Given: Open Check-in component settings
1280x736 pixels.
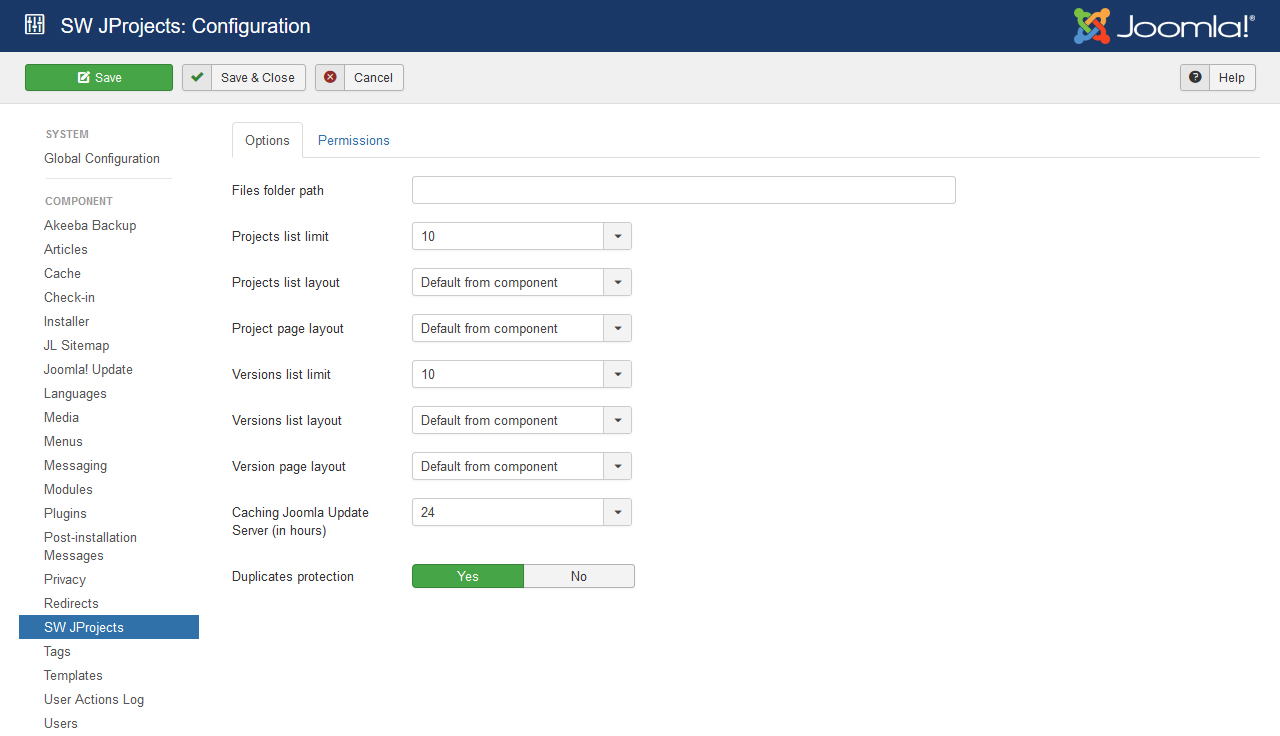Looking at the screenshot, I should (69, 297).
